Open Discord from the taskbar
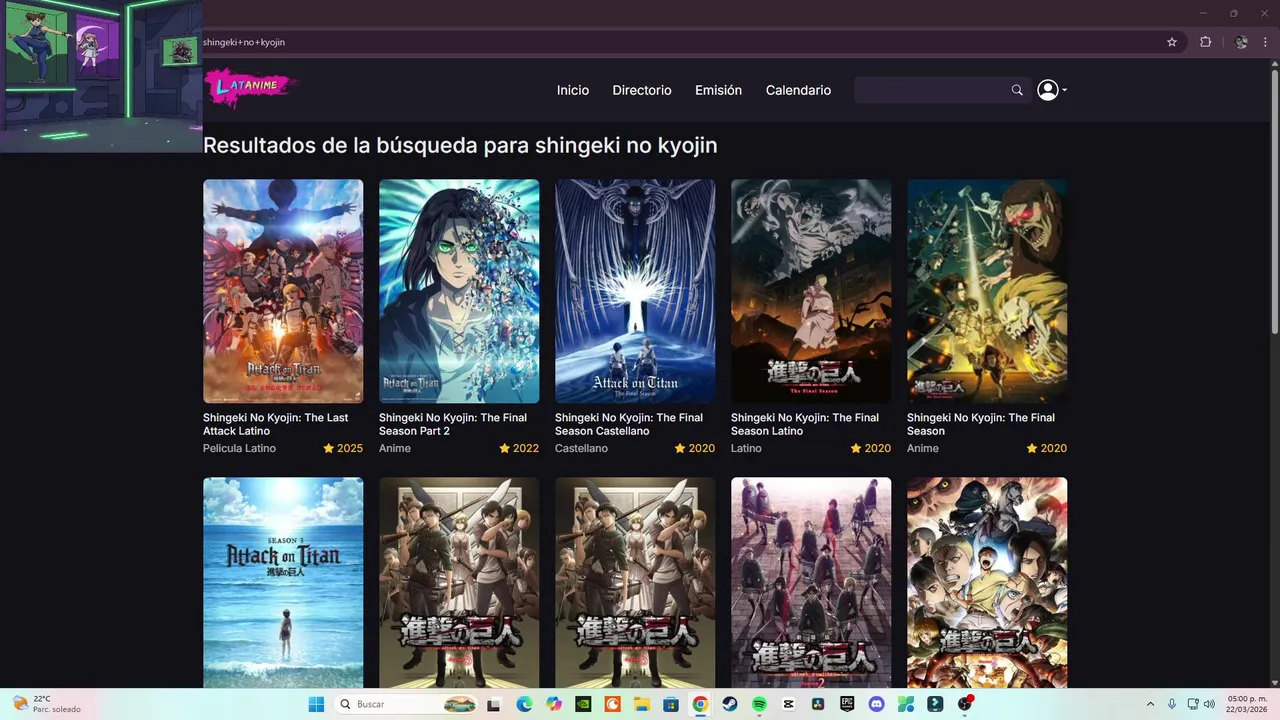1280x720 pixels. 876,704
